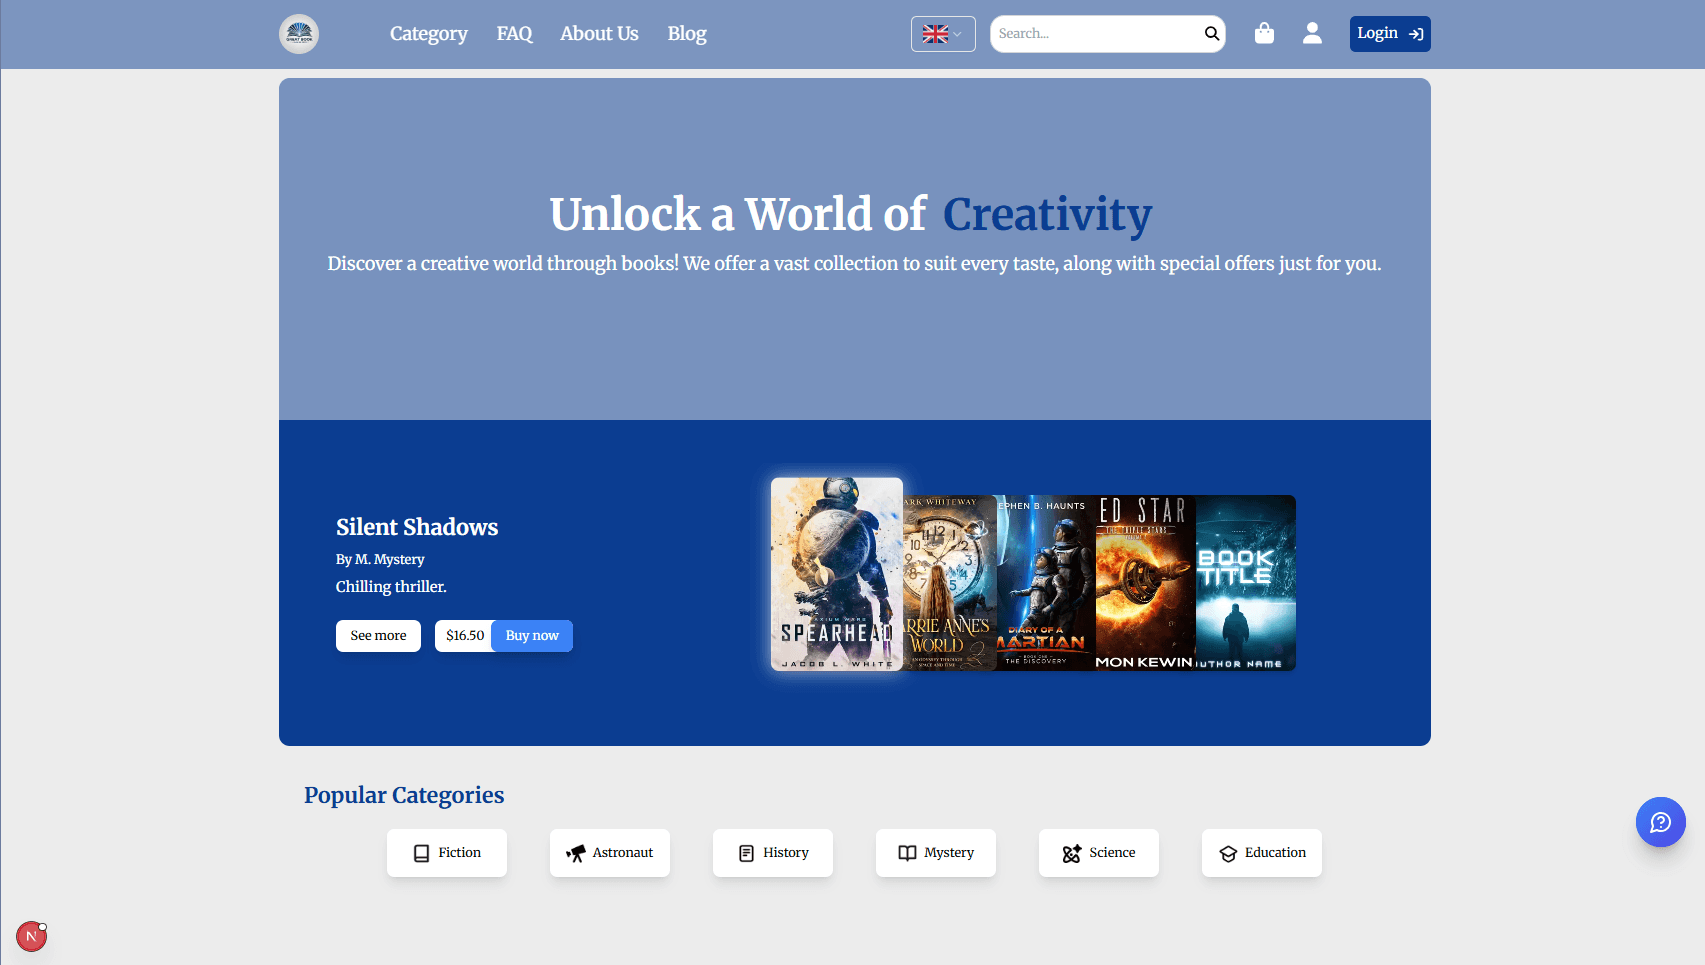Click the user profile icon
The width and height of the screenshot is (1705, 965).
tap(1312, 33)
